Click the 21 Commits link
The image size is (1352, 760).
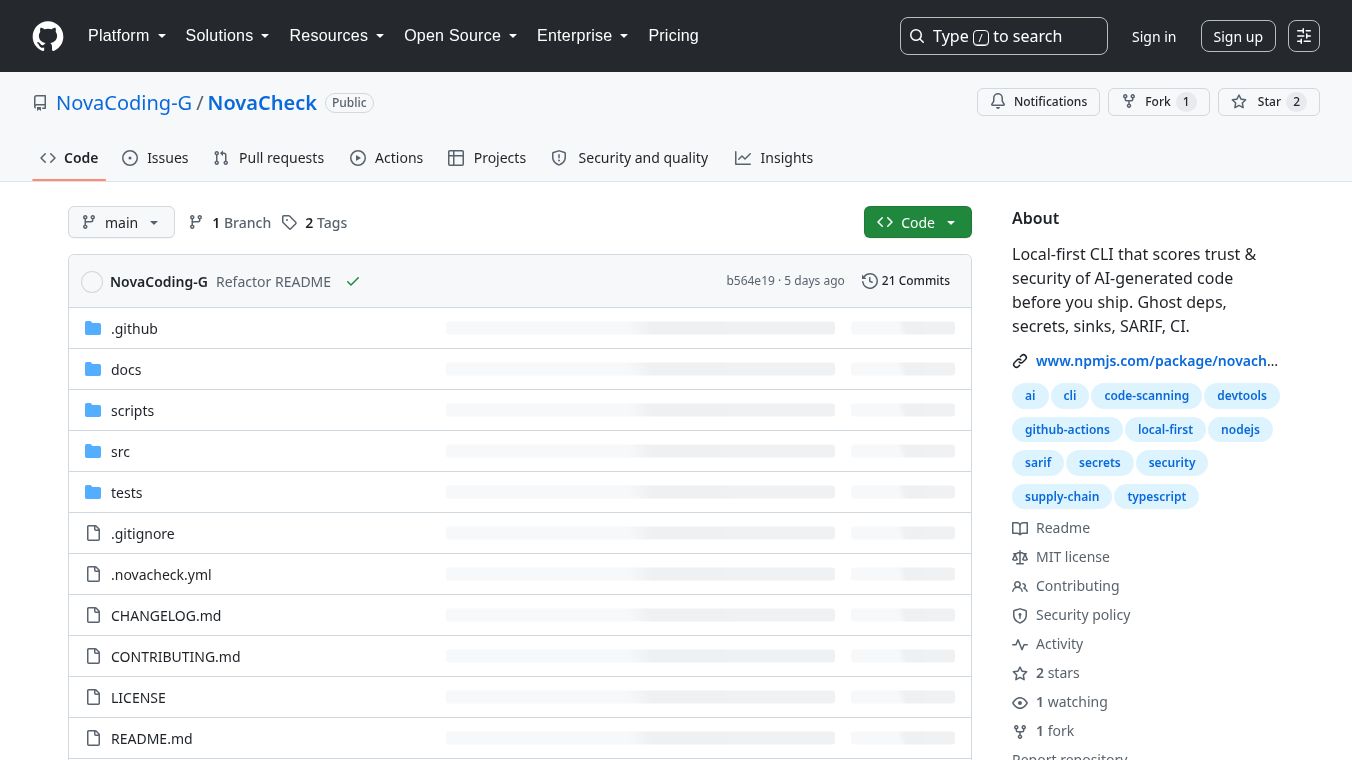906,281
